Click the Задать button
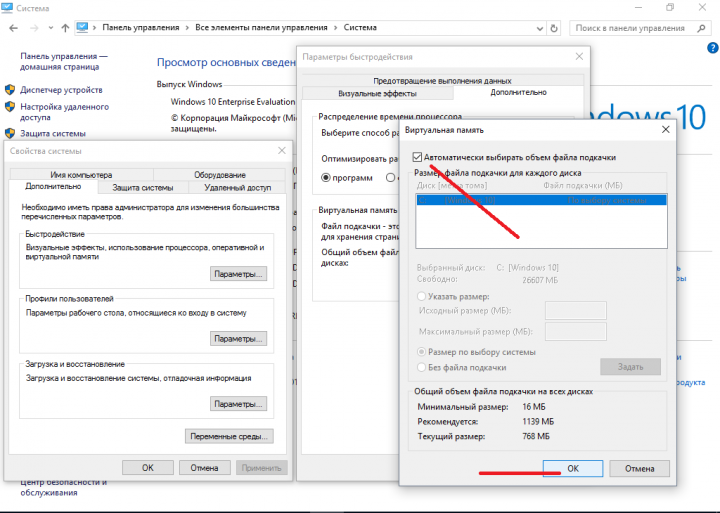Viewport: 720px width, 513px height. pos(630,366)
